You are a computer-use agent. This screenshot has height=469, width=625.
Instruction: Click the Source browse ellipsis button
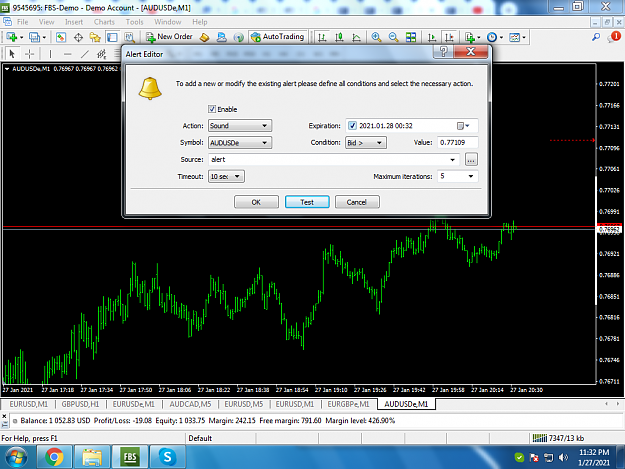pyautogui.click(x=471, y=159)
